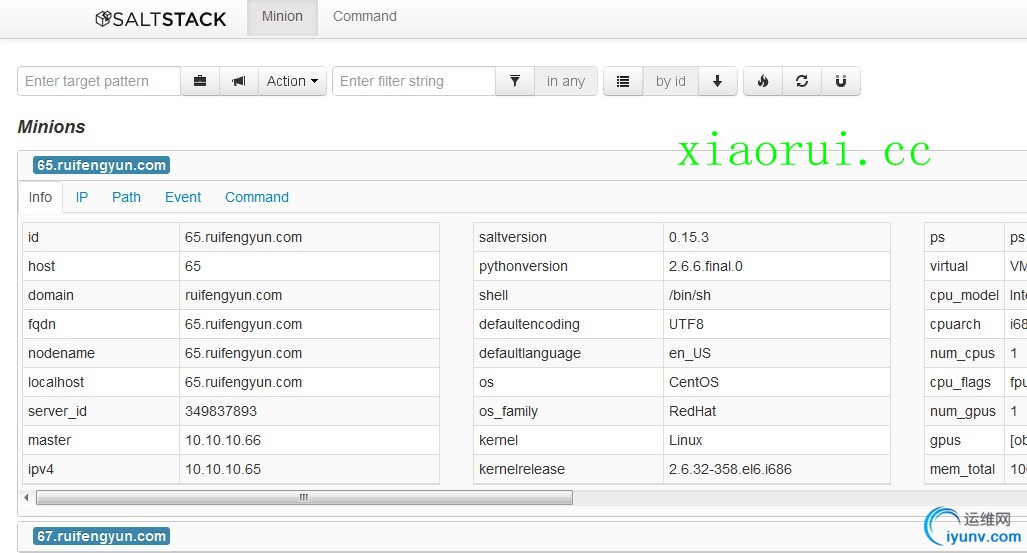Click the cpu_model label cell
This screenshot has height=553, width=1027.
964,296
